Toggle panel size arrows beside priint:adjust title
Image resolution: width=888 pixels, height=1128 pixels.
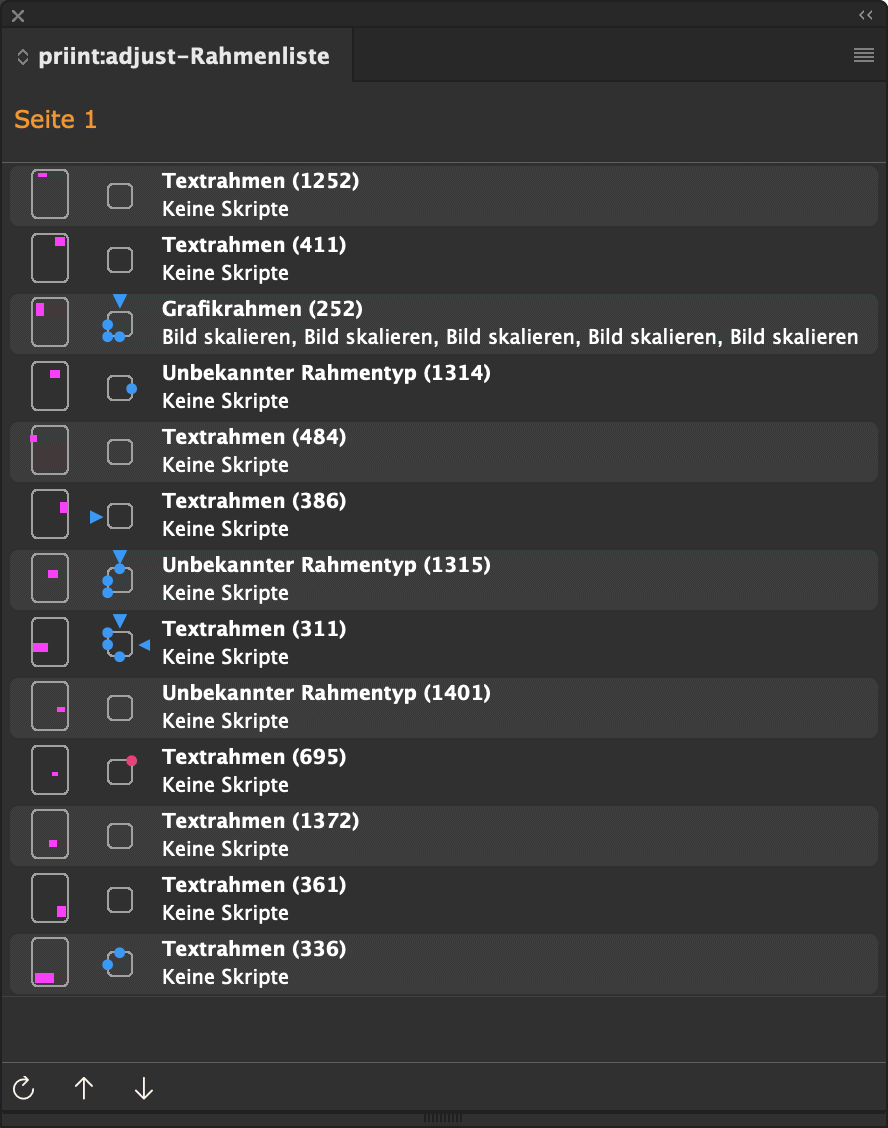click(x=23, y=57)
